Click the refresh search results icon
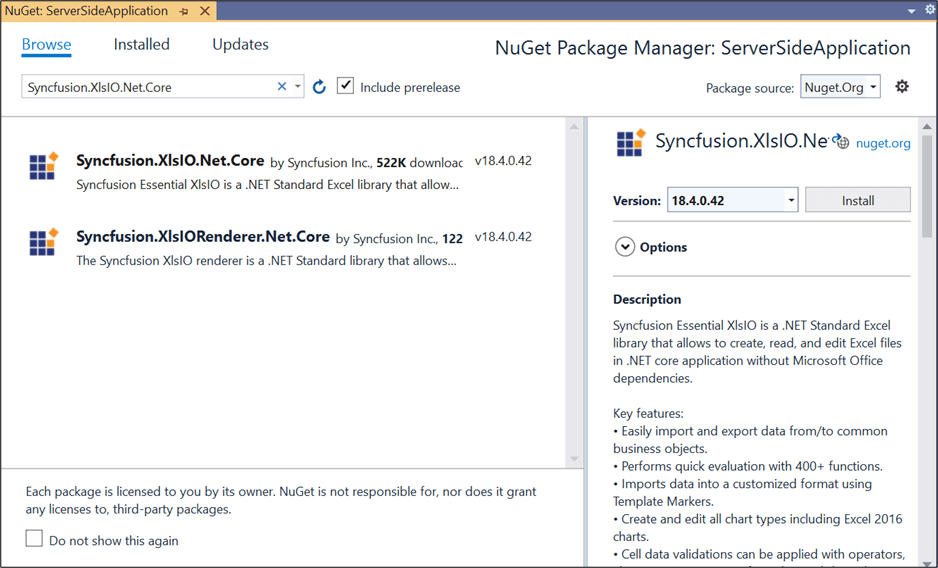Image resolution: width=938 pixels, height=568 pixels. 319,87
